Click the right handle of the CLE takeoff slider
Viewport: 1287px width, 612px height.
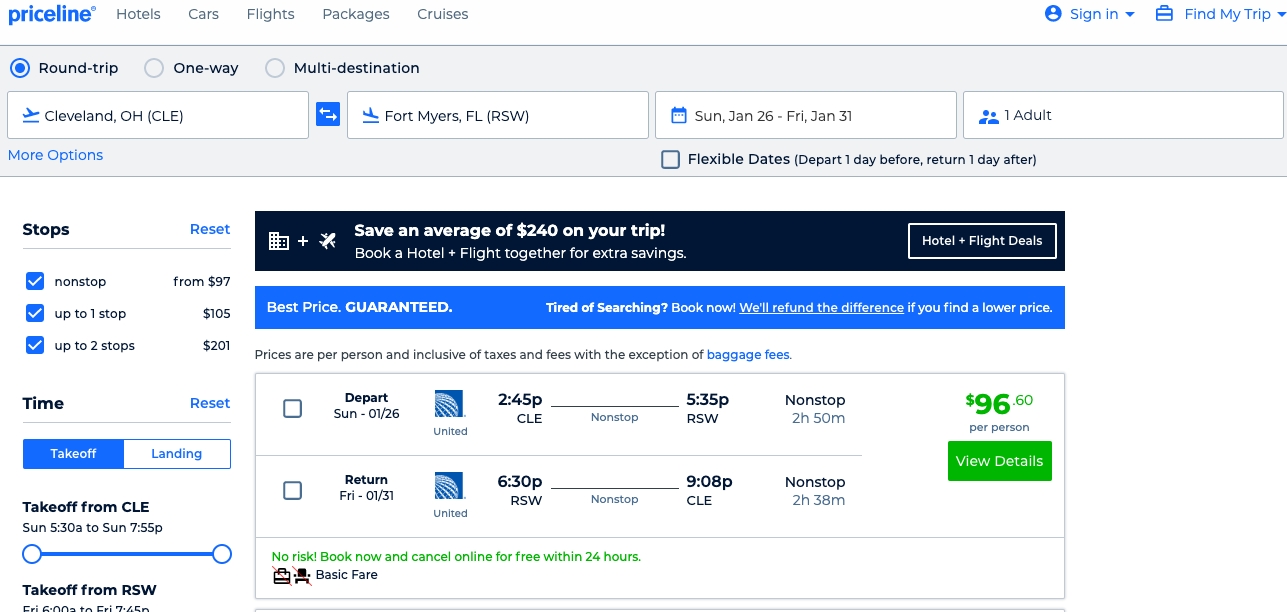pyautogui.click(x=222, y=553)
